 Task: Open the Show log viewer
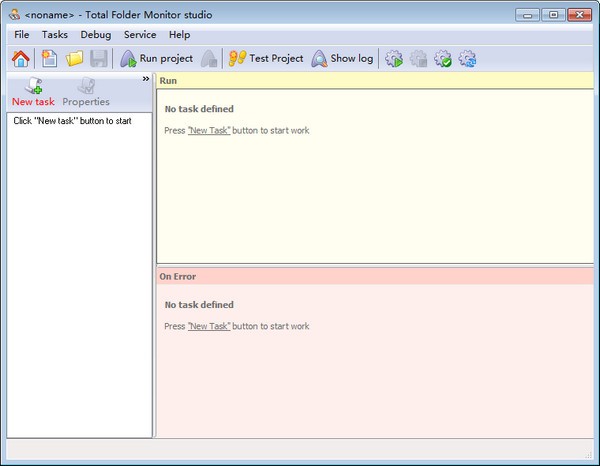342,59
